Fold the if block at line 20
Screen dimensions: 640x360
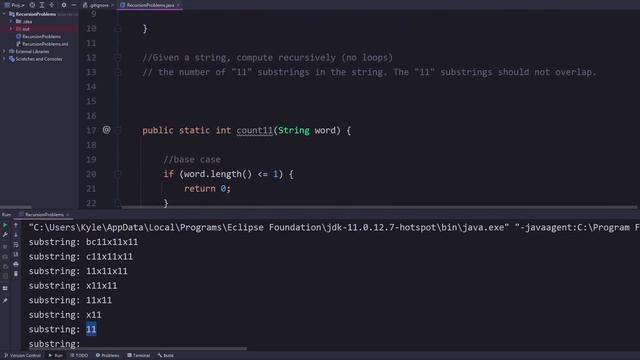point(118,174)
